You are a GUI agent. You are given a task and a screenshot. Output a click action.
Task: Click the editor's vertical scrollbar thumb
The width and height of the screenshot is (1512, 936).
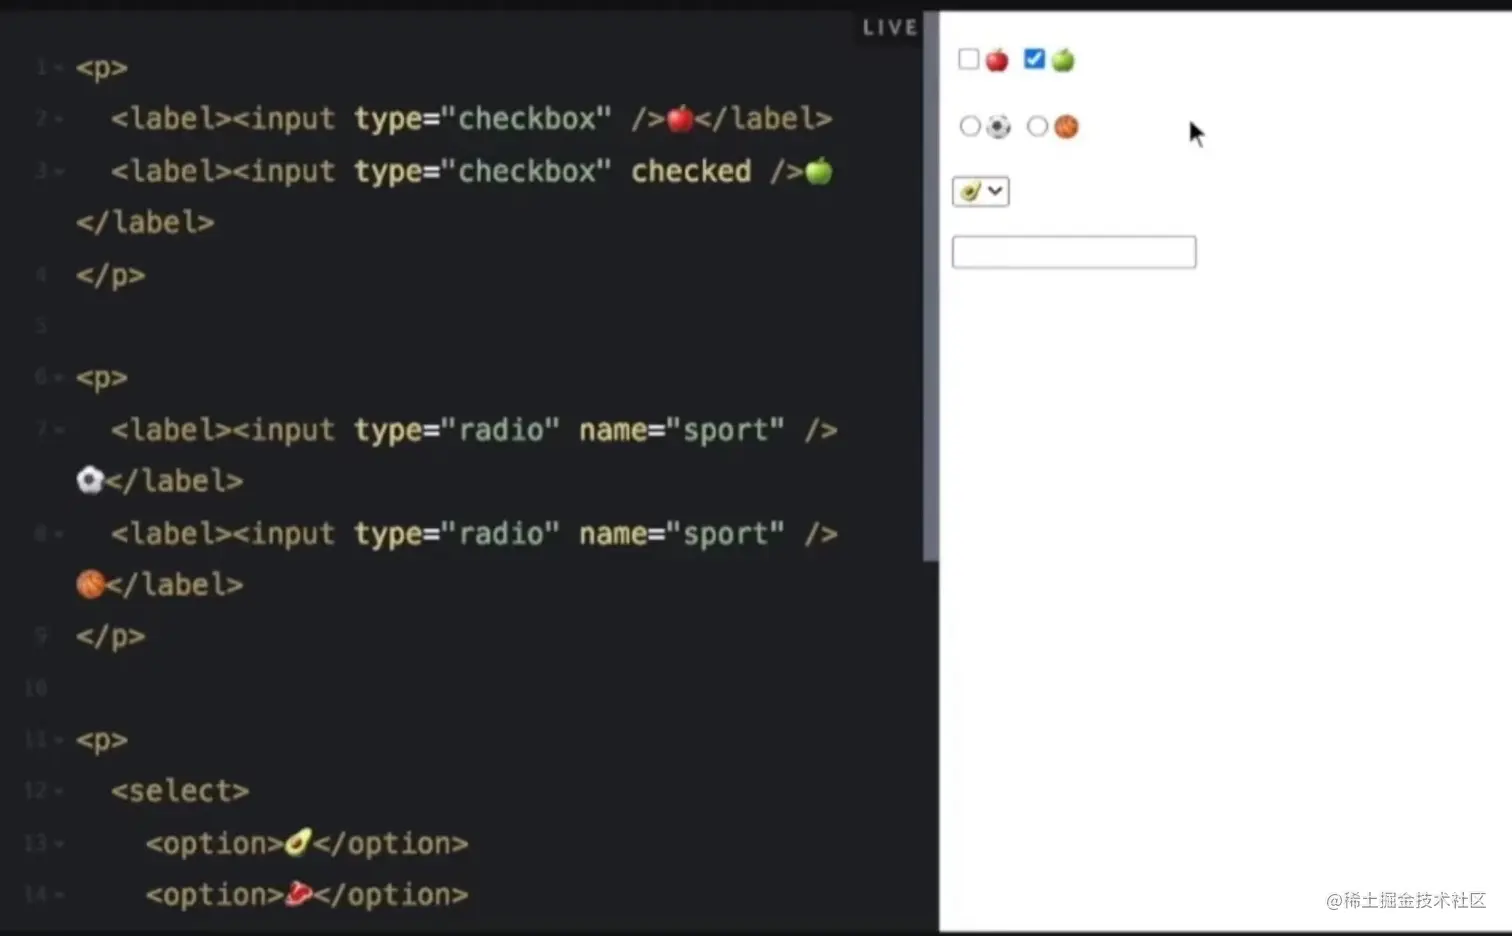pyautogui.click(x=931, y=286)
